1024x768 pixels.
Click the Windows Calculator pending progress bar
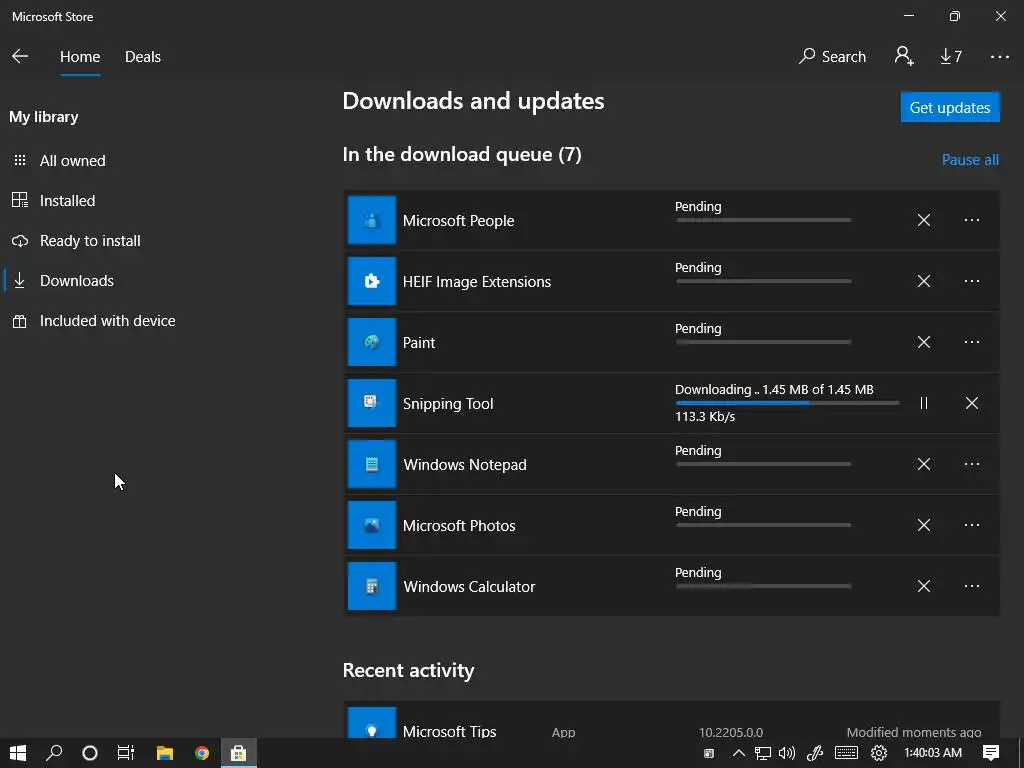click(763, 586)
